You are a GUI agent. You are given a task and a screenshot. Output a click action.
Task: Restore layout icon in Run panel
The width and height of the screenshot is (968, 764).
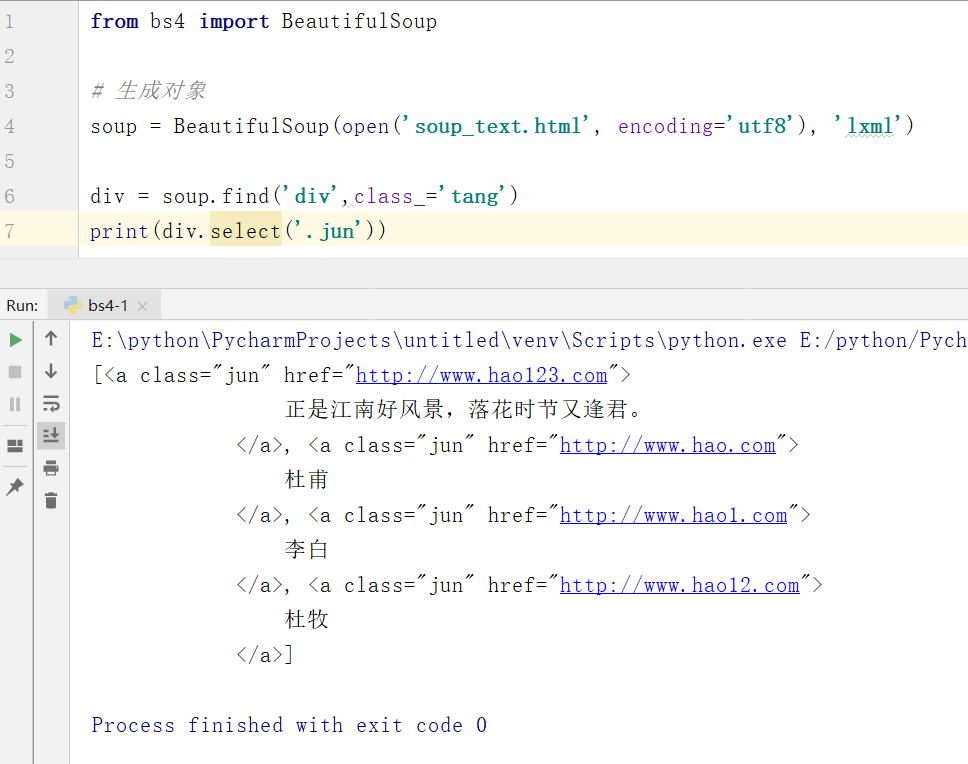15,446
